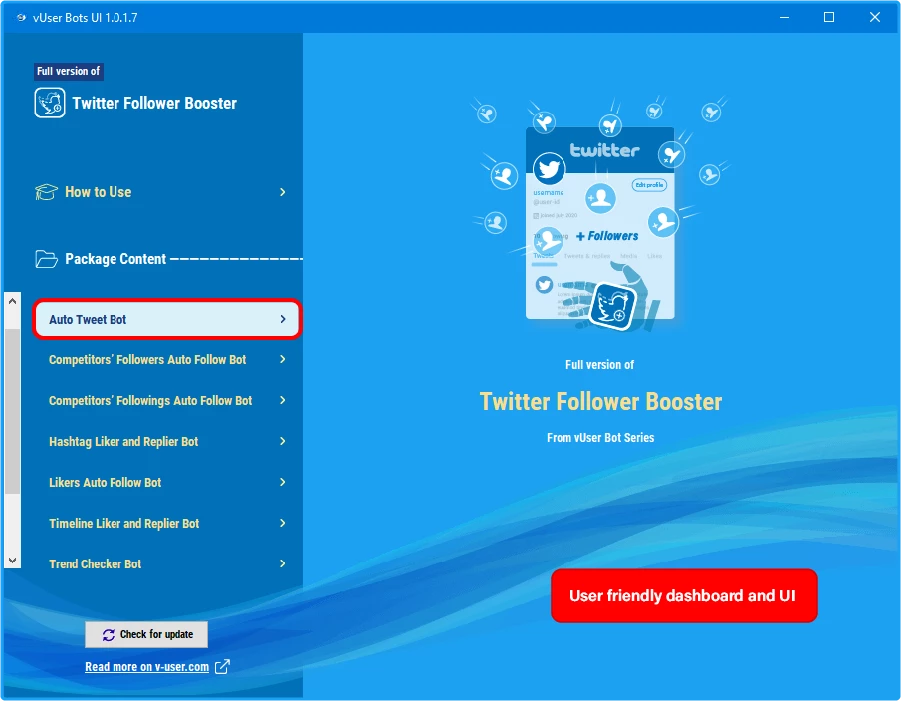The width and height of the screenshot is (901, 701).
Task: Click the graduation cap How to Use icon
Action: coord(47,192)
